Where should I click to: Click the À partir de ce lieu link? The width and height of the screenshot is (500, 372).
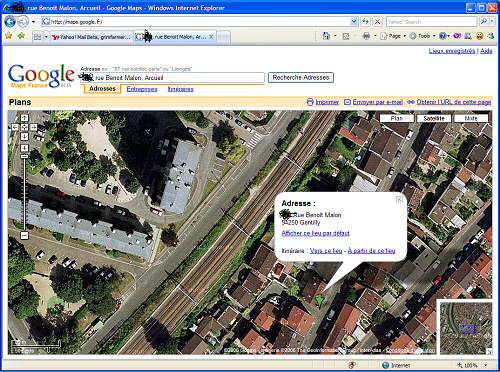(x=371, y=251)
